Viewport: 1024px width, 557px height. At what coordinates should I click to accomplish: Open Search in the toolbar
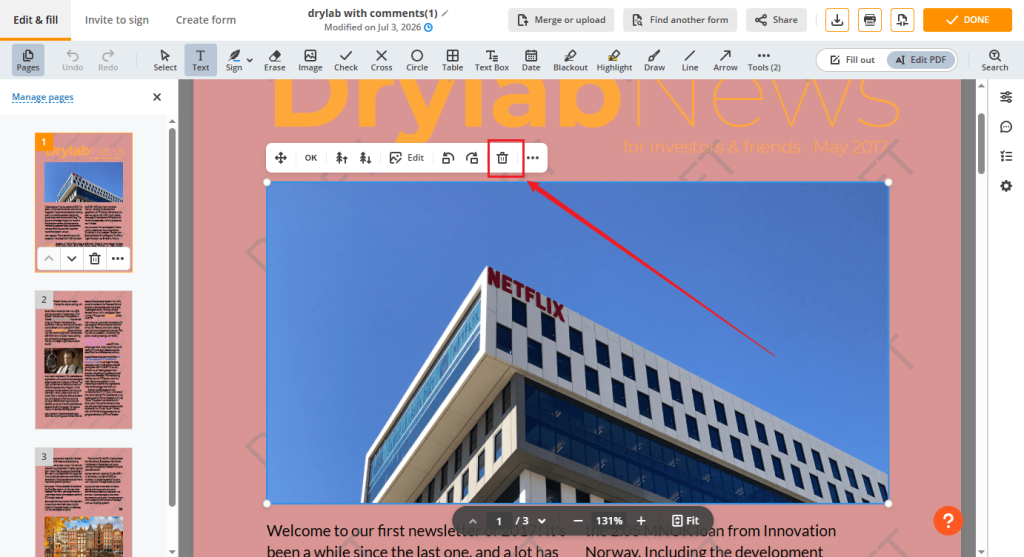click(x=995, y=59)
